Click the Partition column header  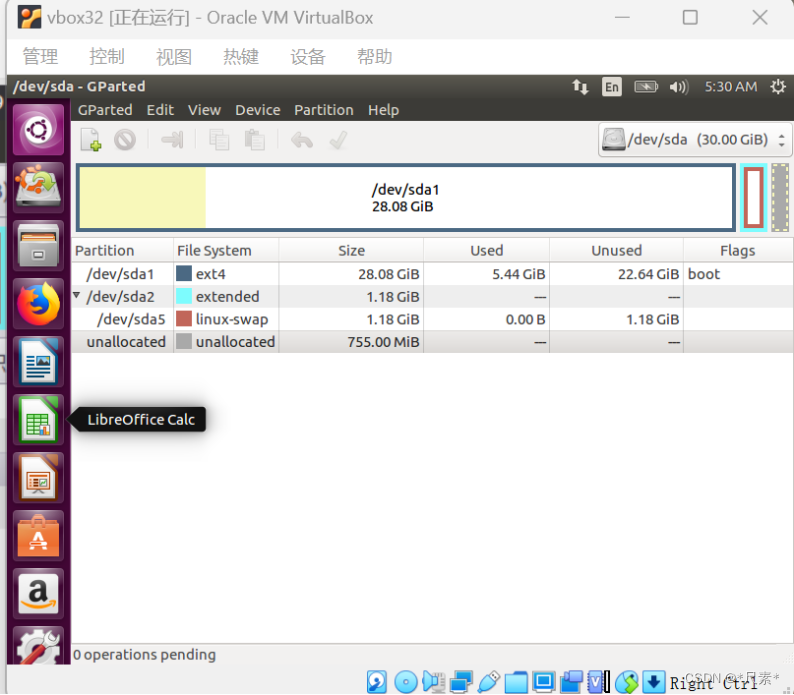123,250
